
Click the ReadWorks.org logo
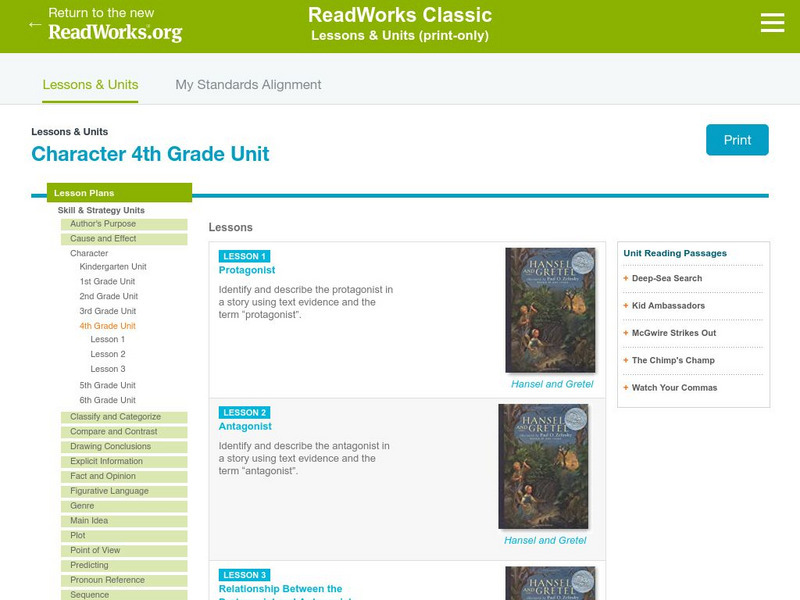[x=115, y=32]
